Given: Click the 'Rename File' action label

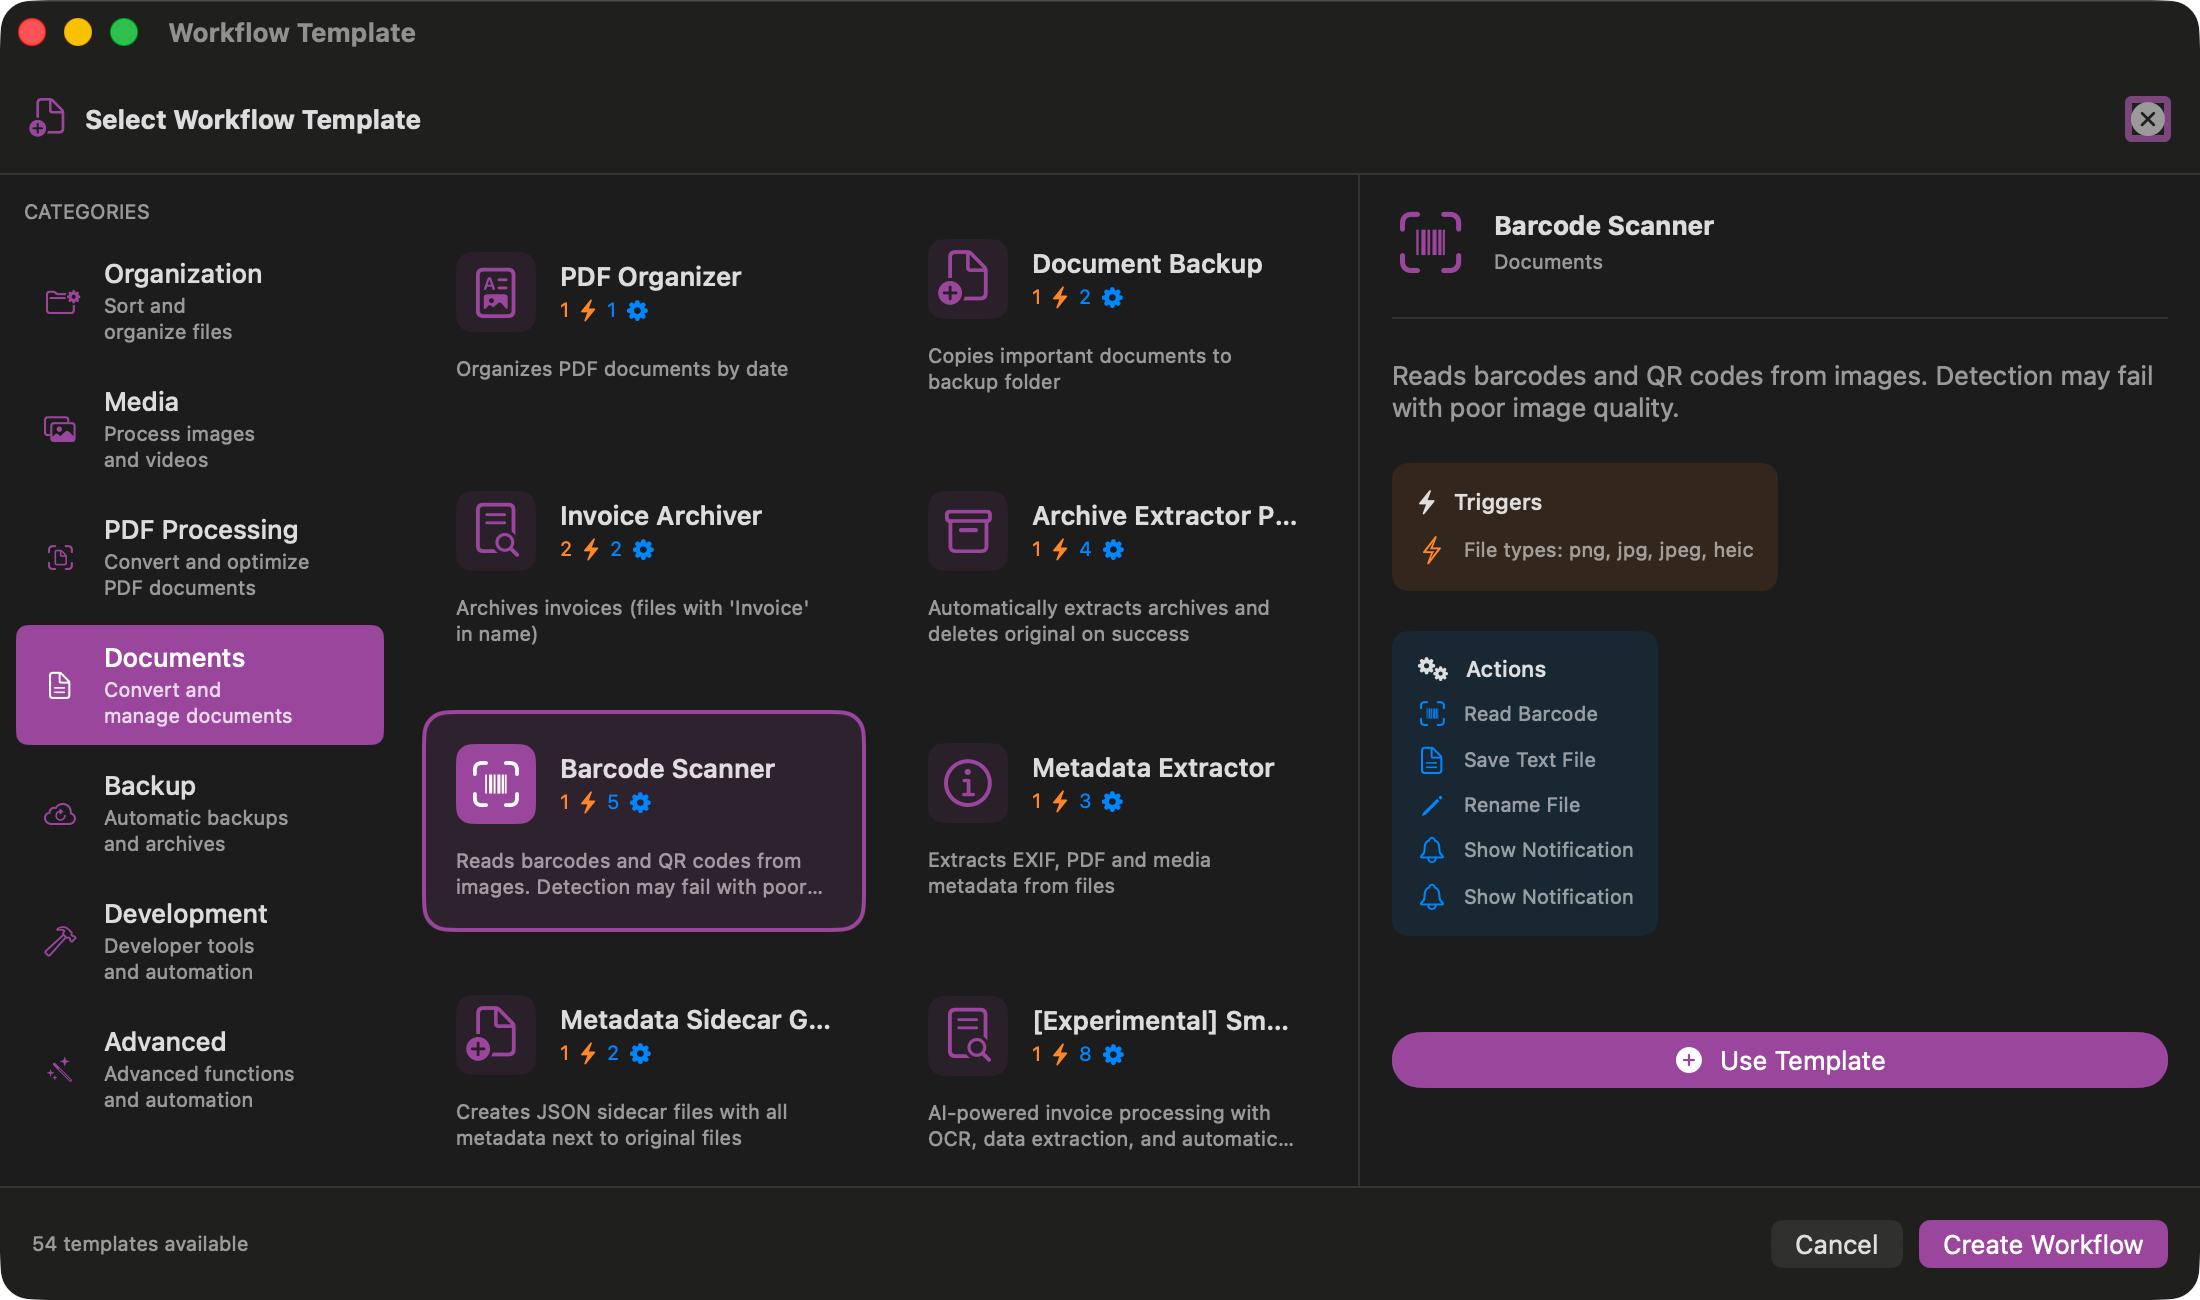Looking at the screenshot, I should click(1521, 805).
